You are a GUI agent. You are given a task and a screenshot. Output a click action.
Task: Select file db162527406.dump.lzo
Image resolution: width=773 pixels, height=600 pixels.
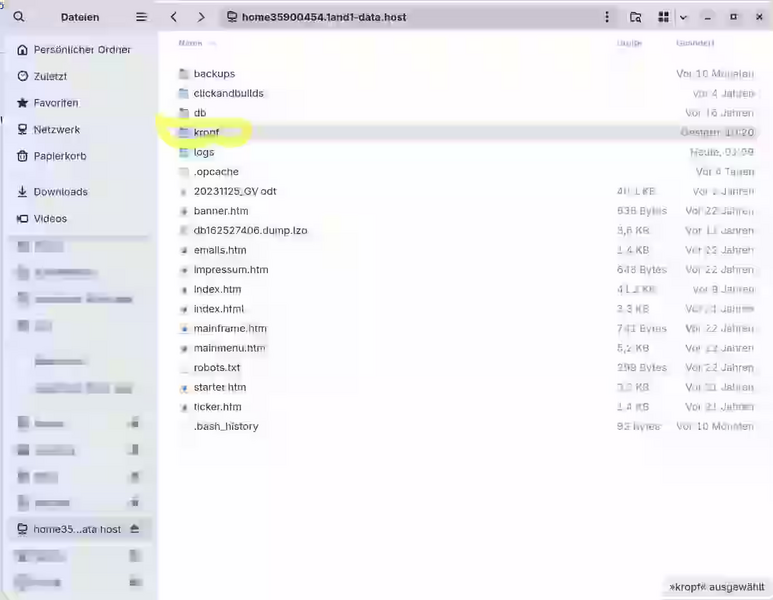465,231
